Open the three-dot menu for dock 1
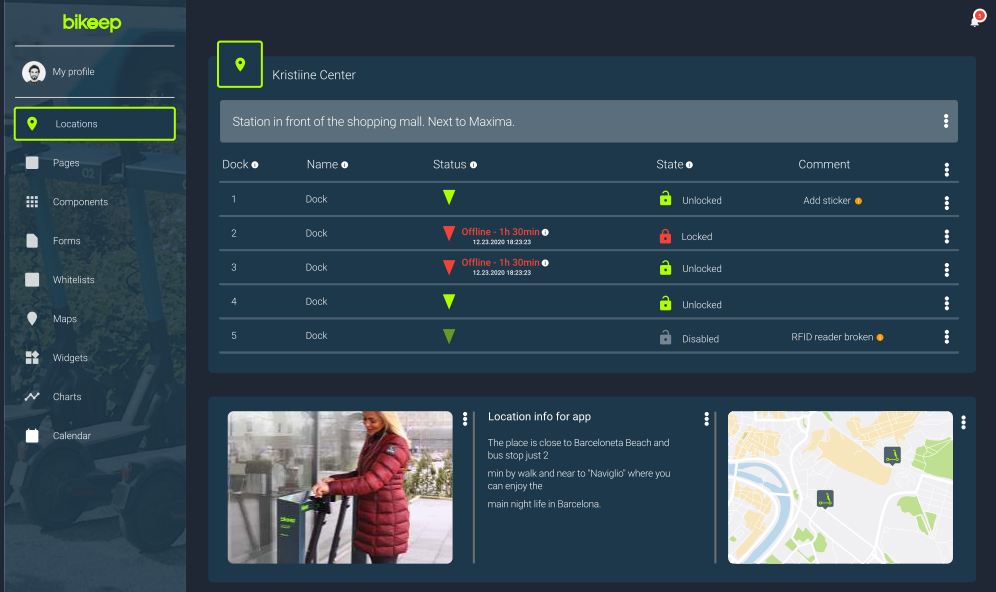The height and width of the screenshot is (592, 996). [x=946, y=203]
